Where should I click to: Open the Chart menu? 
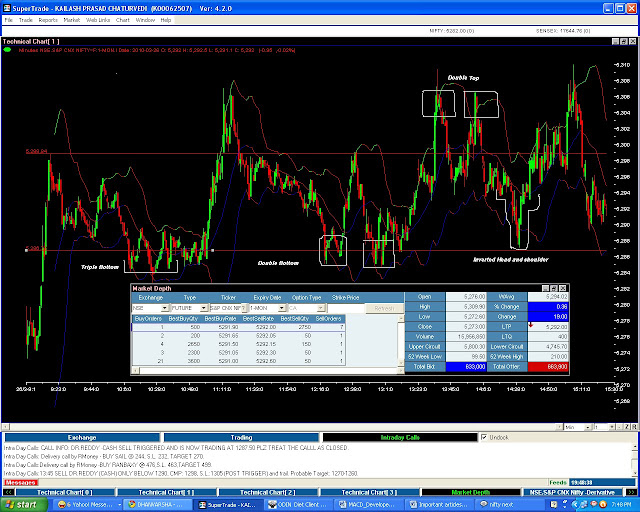click(122, 20)
